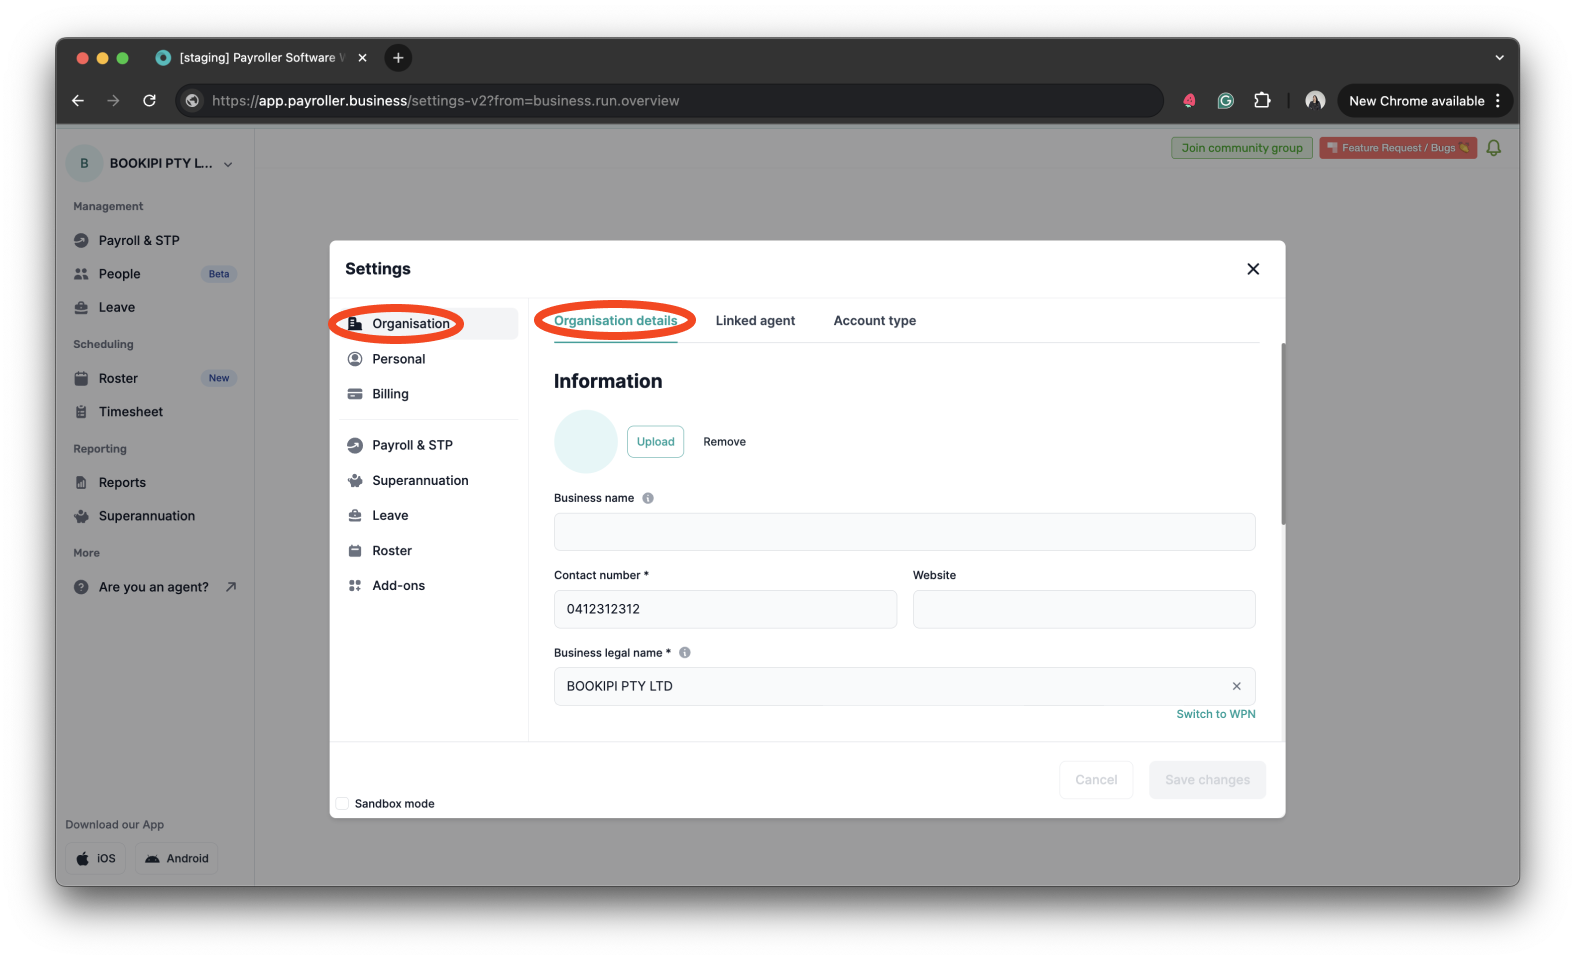
Task: Focus the Business name input field
Action: coord(904,532)
